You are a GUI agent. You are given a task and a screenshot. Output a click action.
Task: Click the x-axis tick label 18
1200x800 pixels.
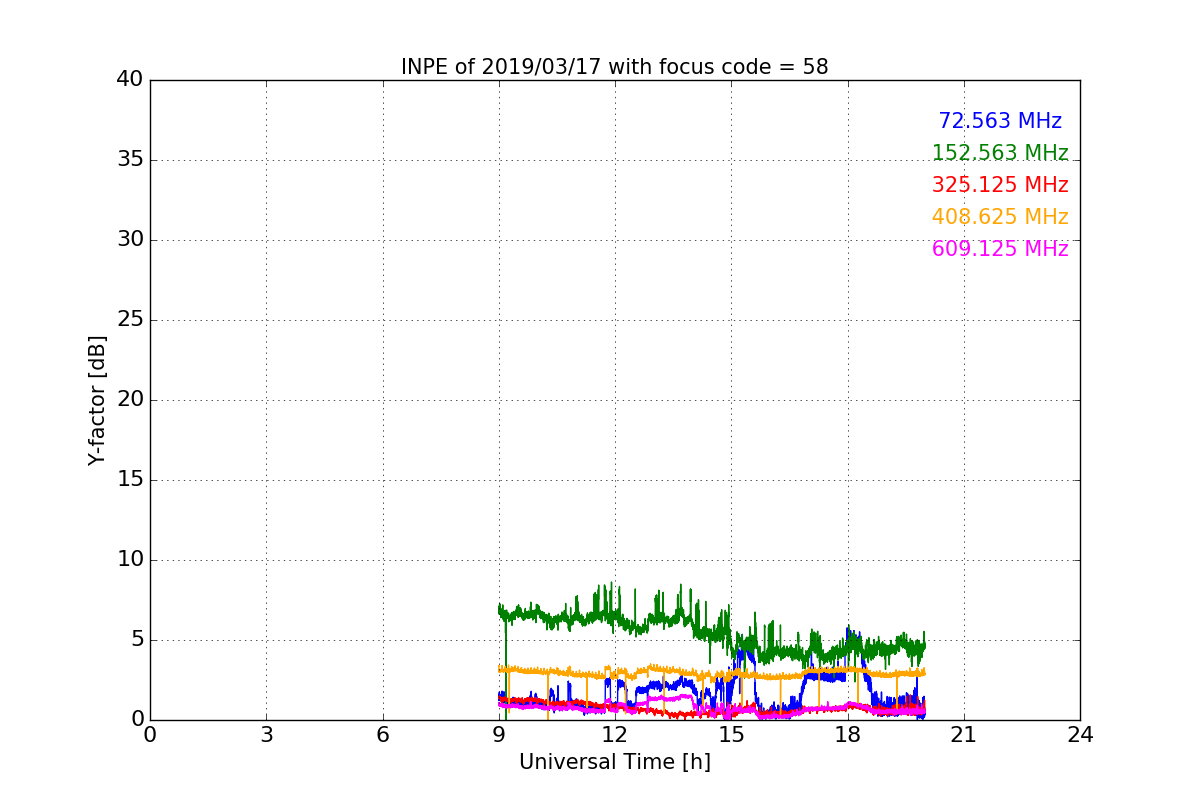[848, 735]
